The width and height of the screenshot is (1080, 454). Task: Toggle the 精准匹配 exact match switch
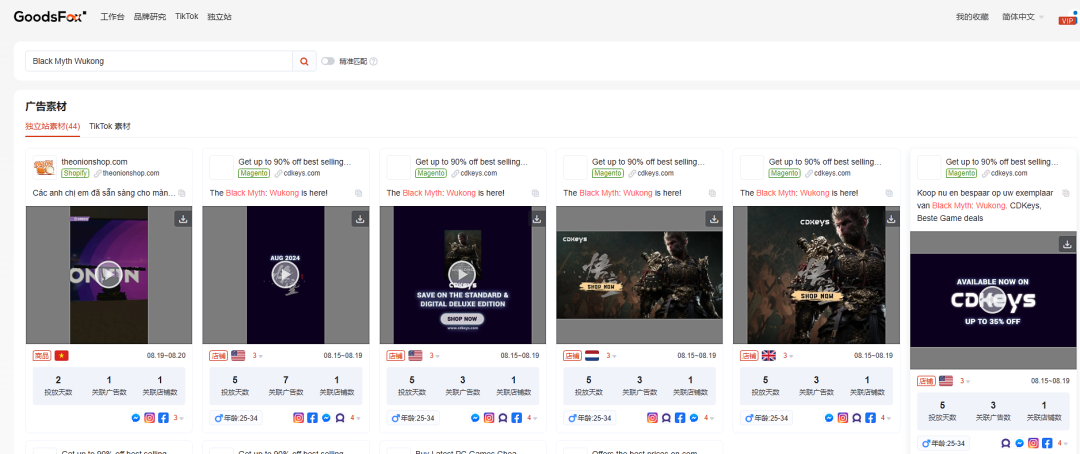coord(328,61)
